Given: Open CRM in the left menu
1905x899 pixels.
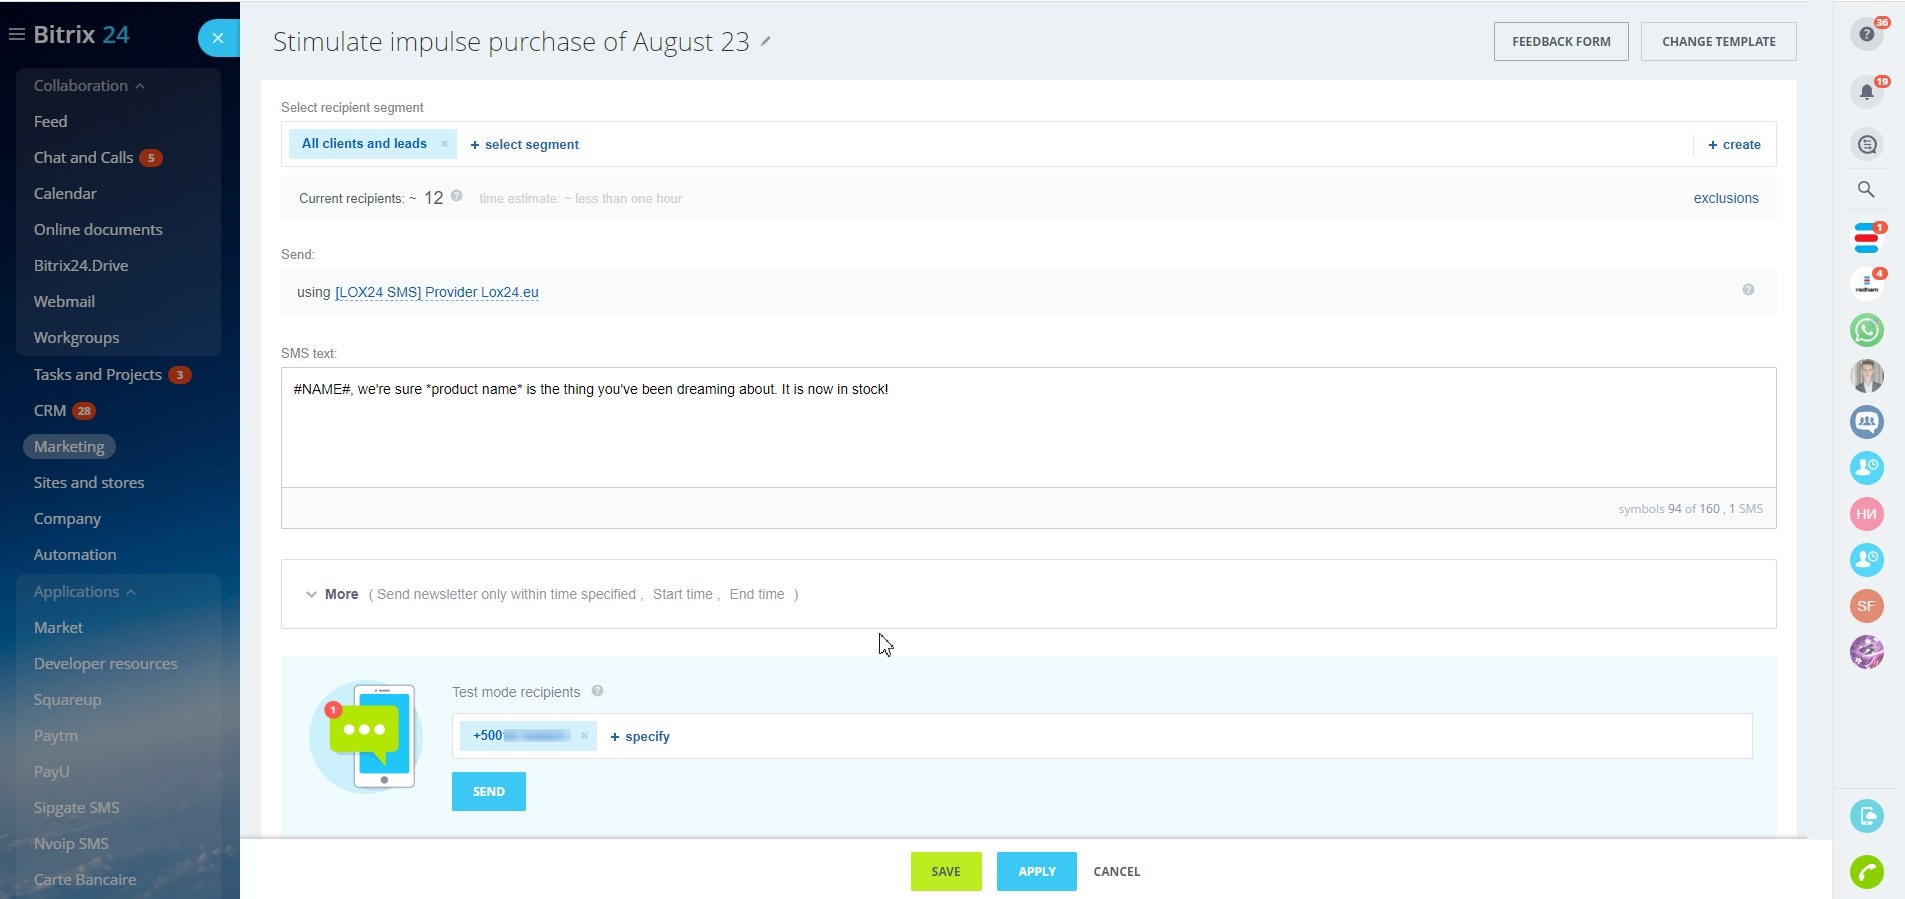Looking at the screenshot, I should point(50,411).
